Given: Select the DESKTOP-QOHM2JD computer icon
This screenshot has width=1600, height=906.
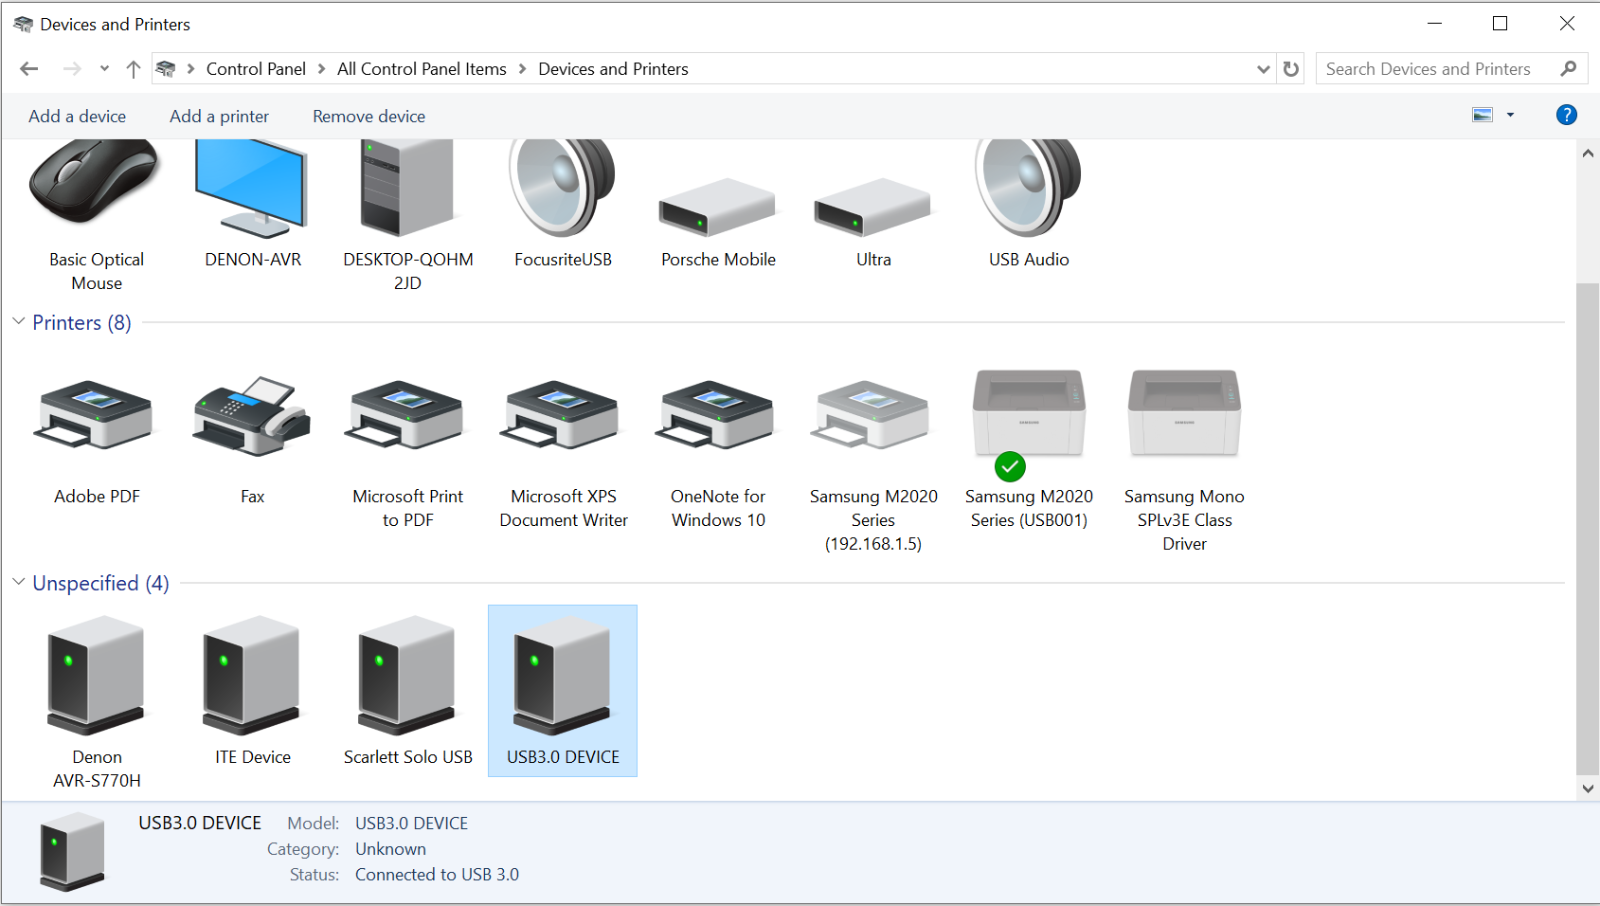Looking at the screenshot, I should 407,188.
